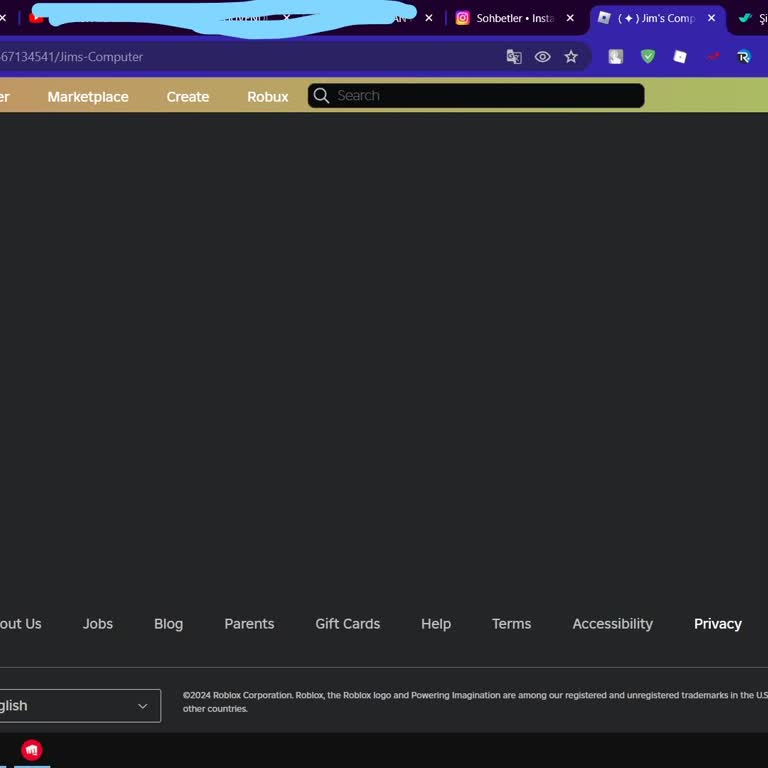Open the green shield extension icon
Viewport: 768px width, 768px height.
coord(648,57)
